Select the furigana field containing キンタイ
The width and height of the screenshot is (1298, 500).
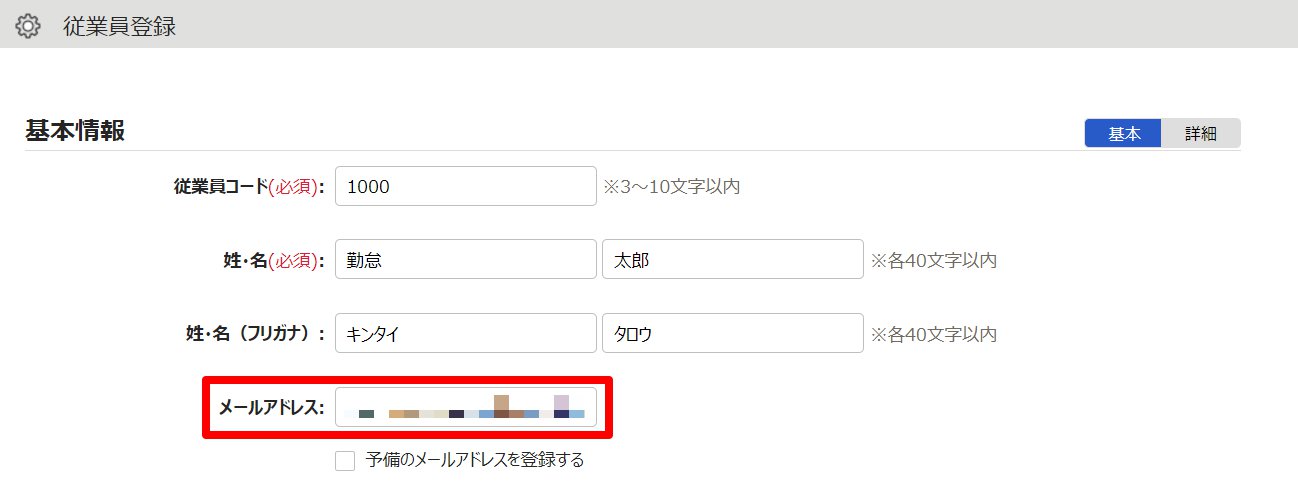(465, 334)
